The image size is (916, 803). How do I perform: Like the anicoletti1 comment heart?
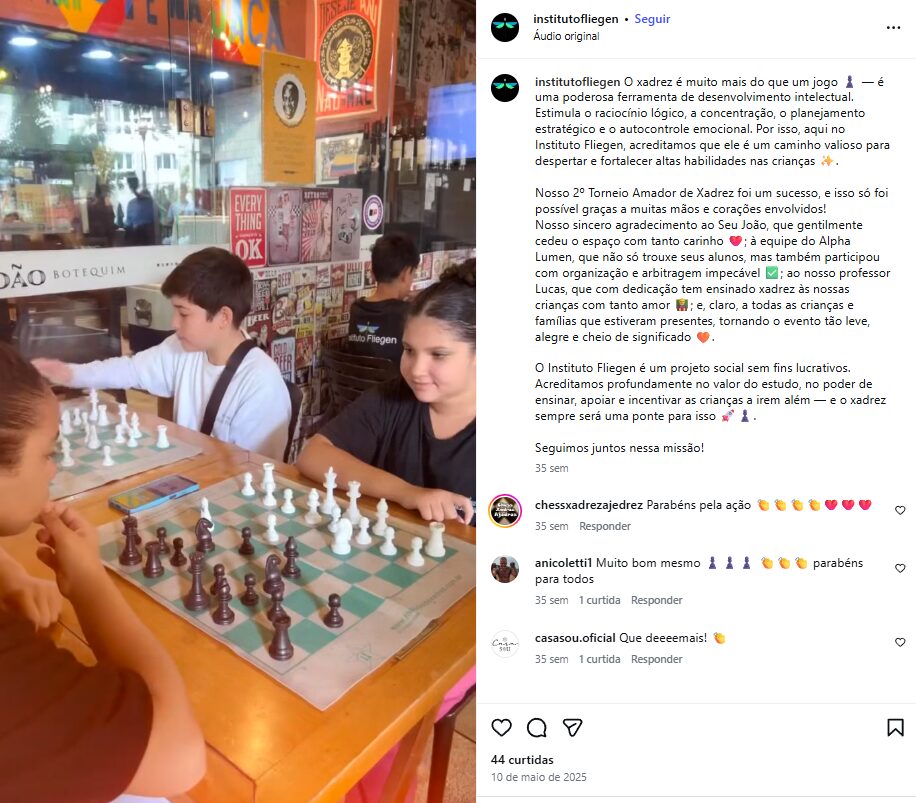[x=900, y=568]
